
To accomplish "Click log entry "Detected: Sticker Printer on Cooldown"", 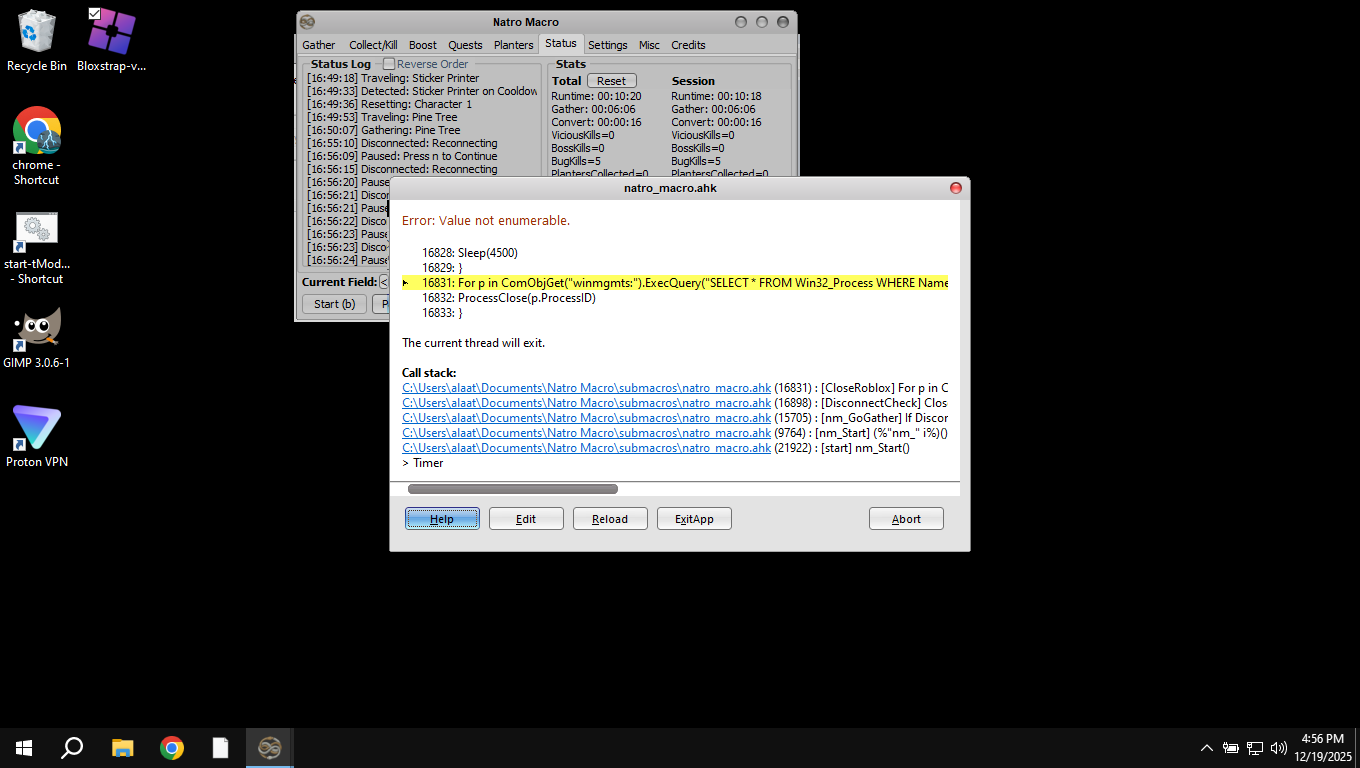I will 422,91.
